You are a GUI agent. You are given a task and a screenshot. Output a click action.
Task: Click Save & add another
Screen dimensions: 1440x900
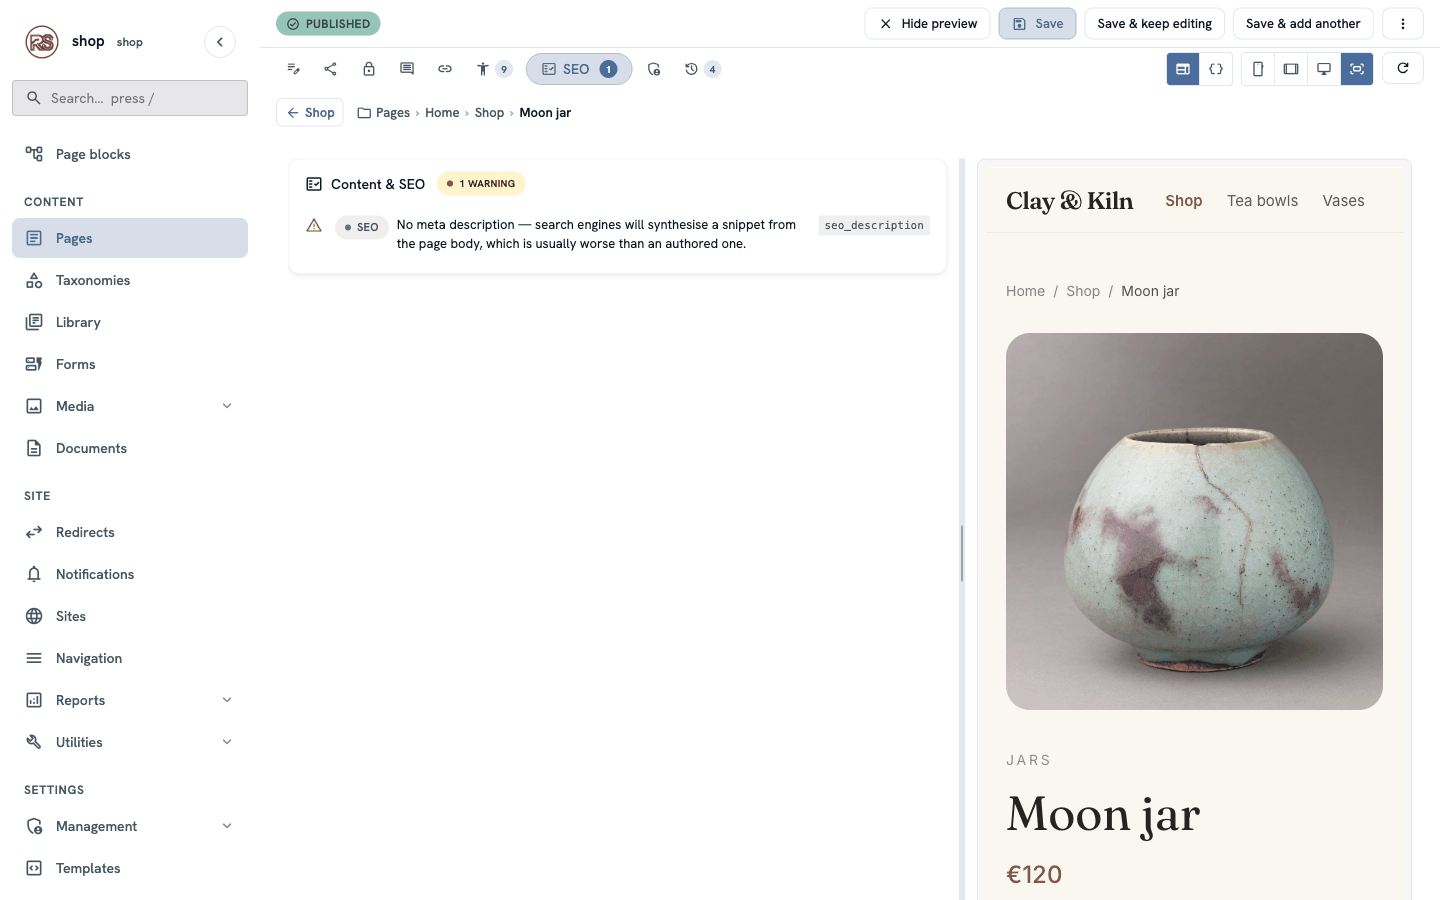pos(1303,24)
